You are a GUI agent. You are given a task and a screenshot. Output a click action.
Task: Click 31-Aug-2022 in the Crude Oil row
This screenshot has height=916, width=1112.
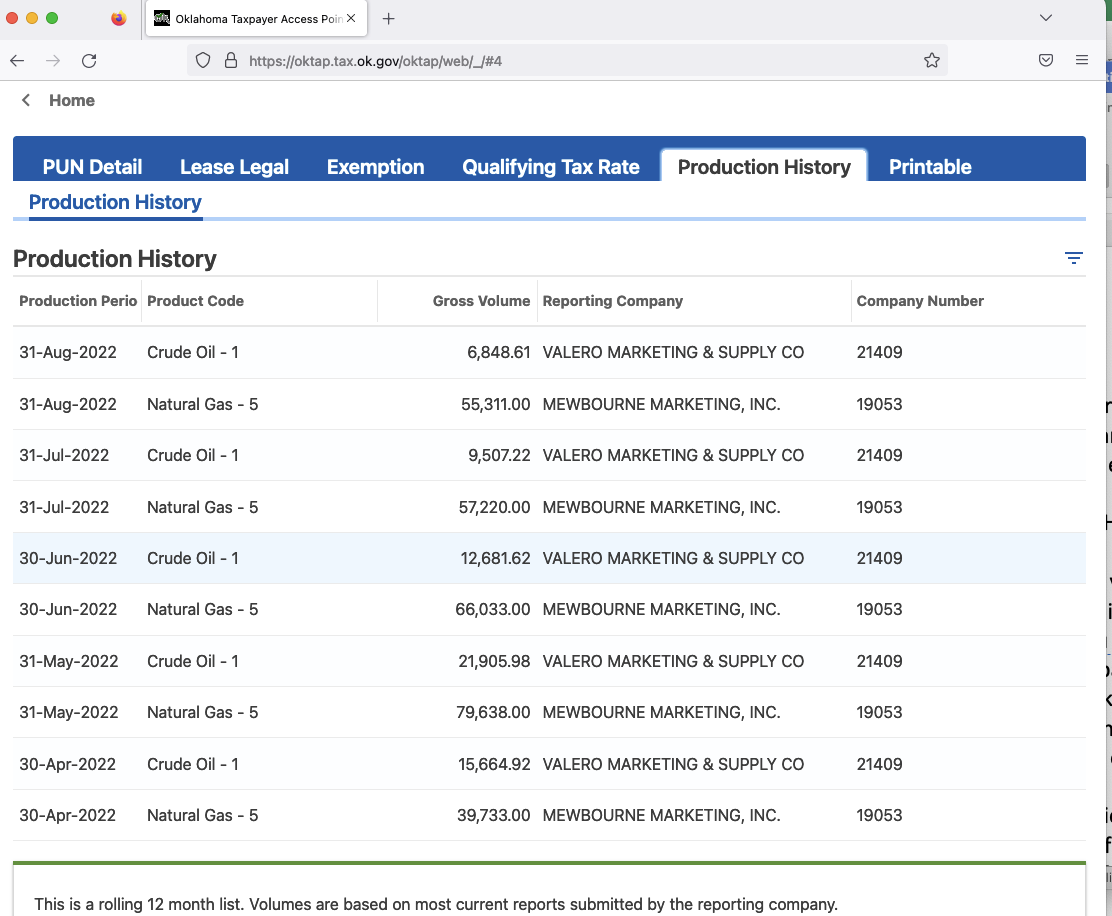67,352
